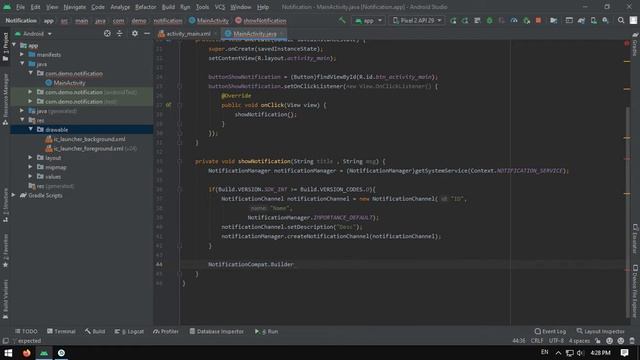Expand the layout folder
This screenshot has width=640, height=360.
tap(31, 158)
